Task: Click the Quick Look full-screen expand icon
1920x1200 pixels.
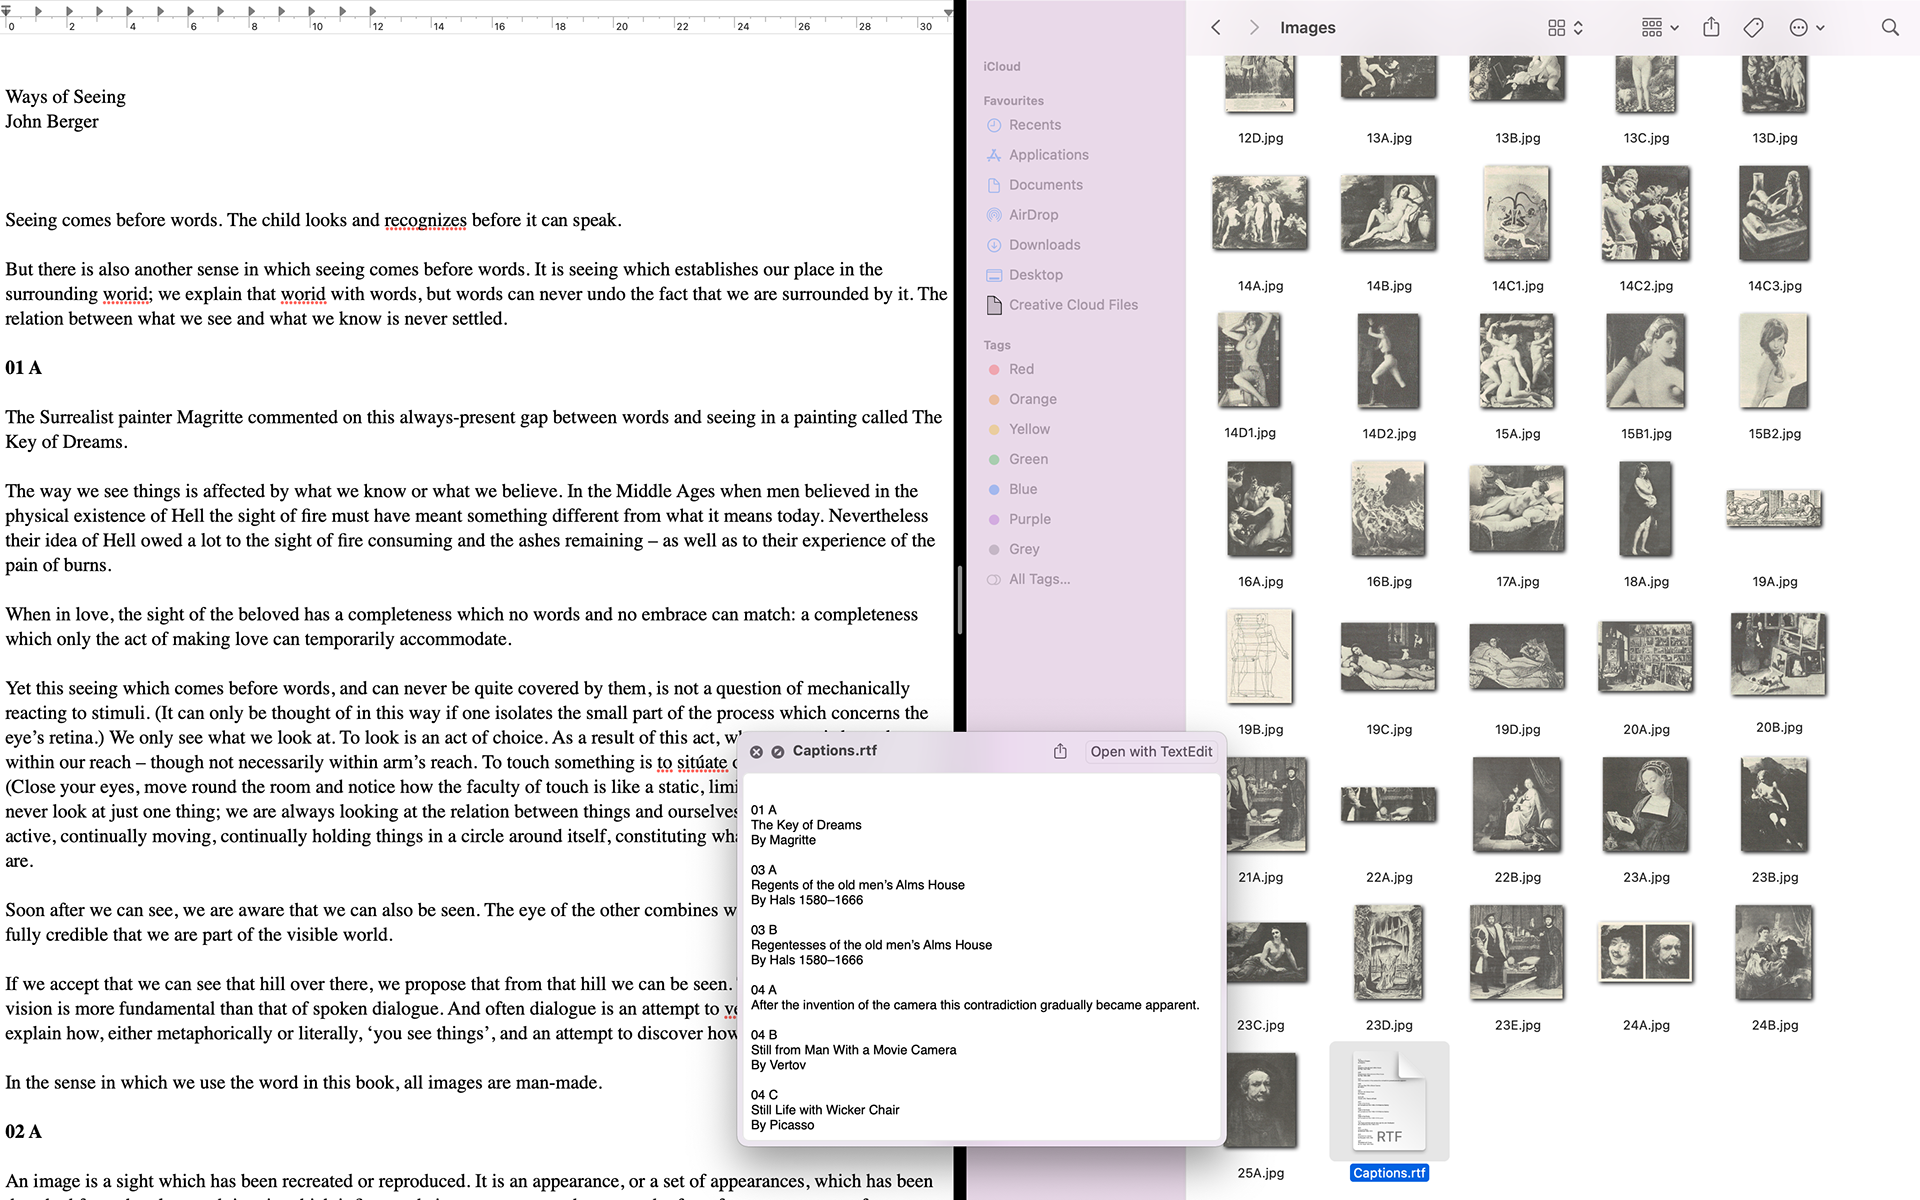Action: [x=777, y=752]
